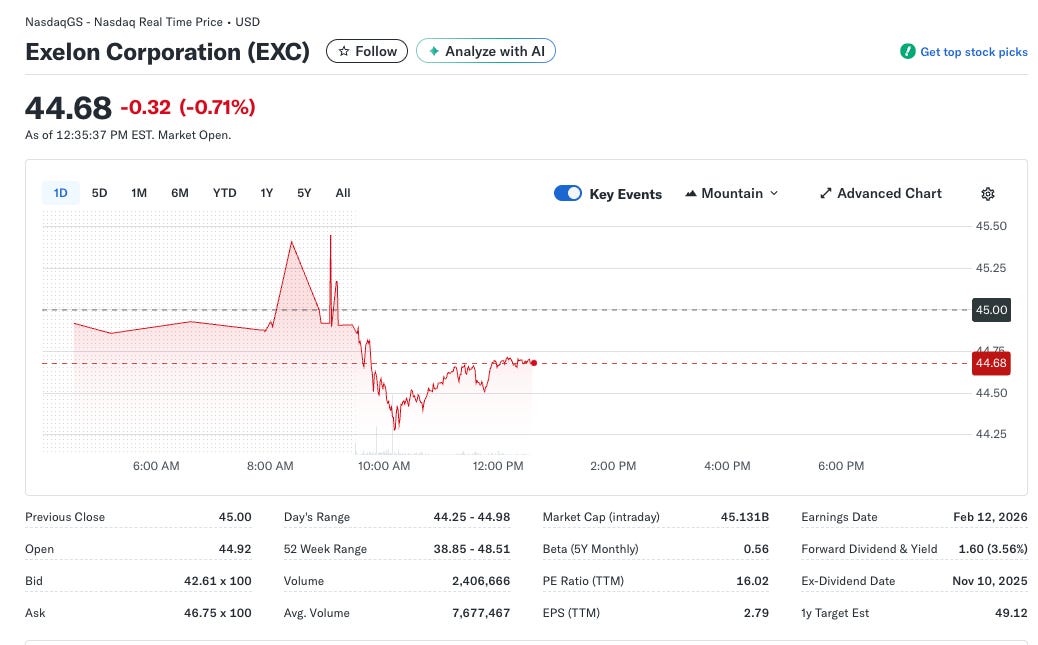Click the Previous Close value 45.00
Viewport: 1038px width, 645px height.
(235, 517)
